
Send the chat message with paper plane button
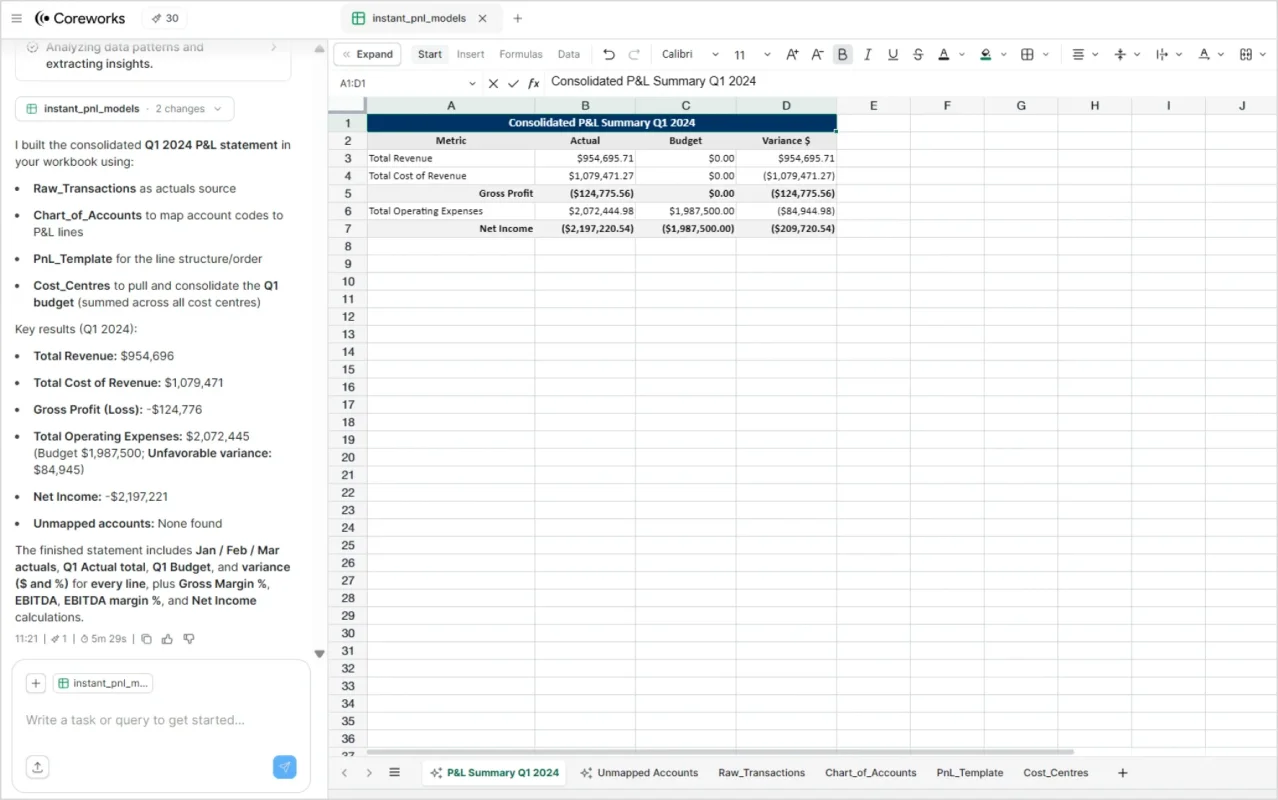pos(285,767)
